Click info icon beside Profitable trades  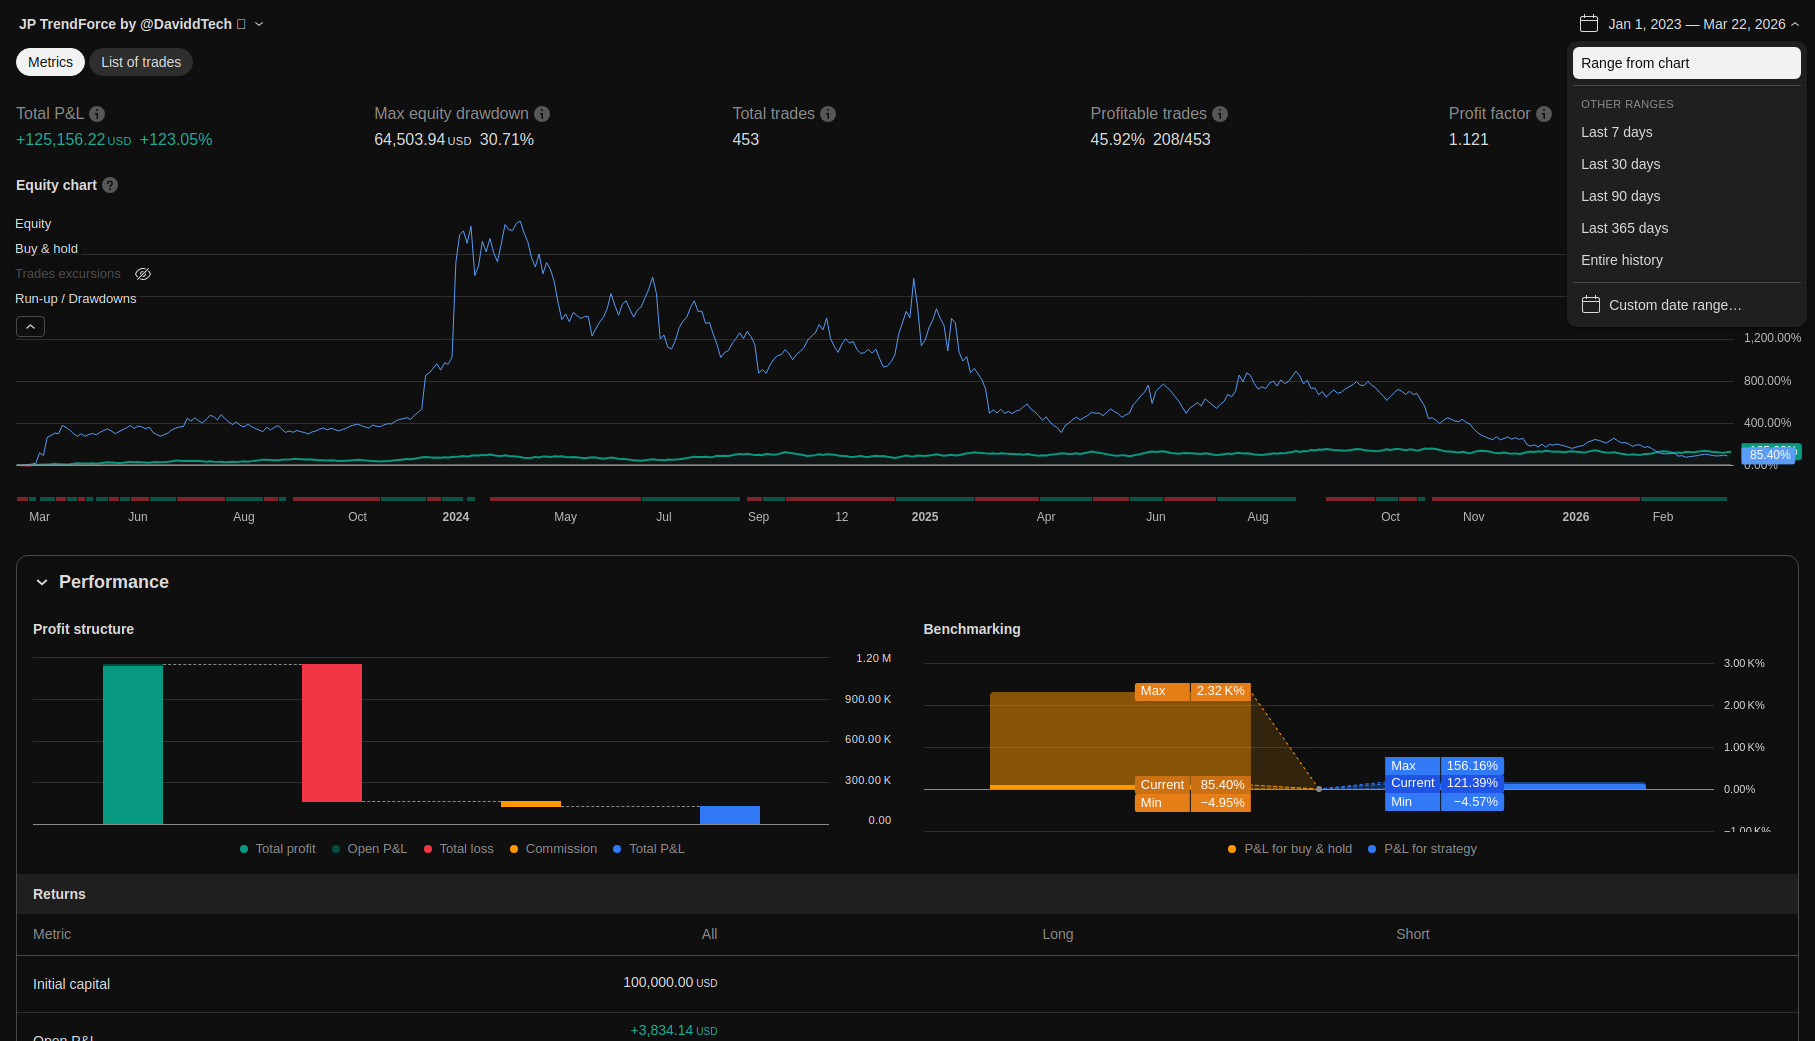coord(1220,114)
